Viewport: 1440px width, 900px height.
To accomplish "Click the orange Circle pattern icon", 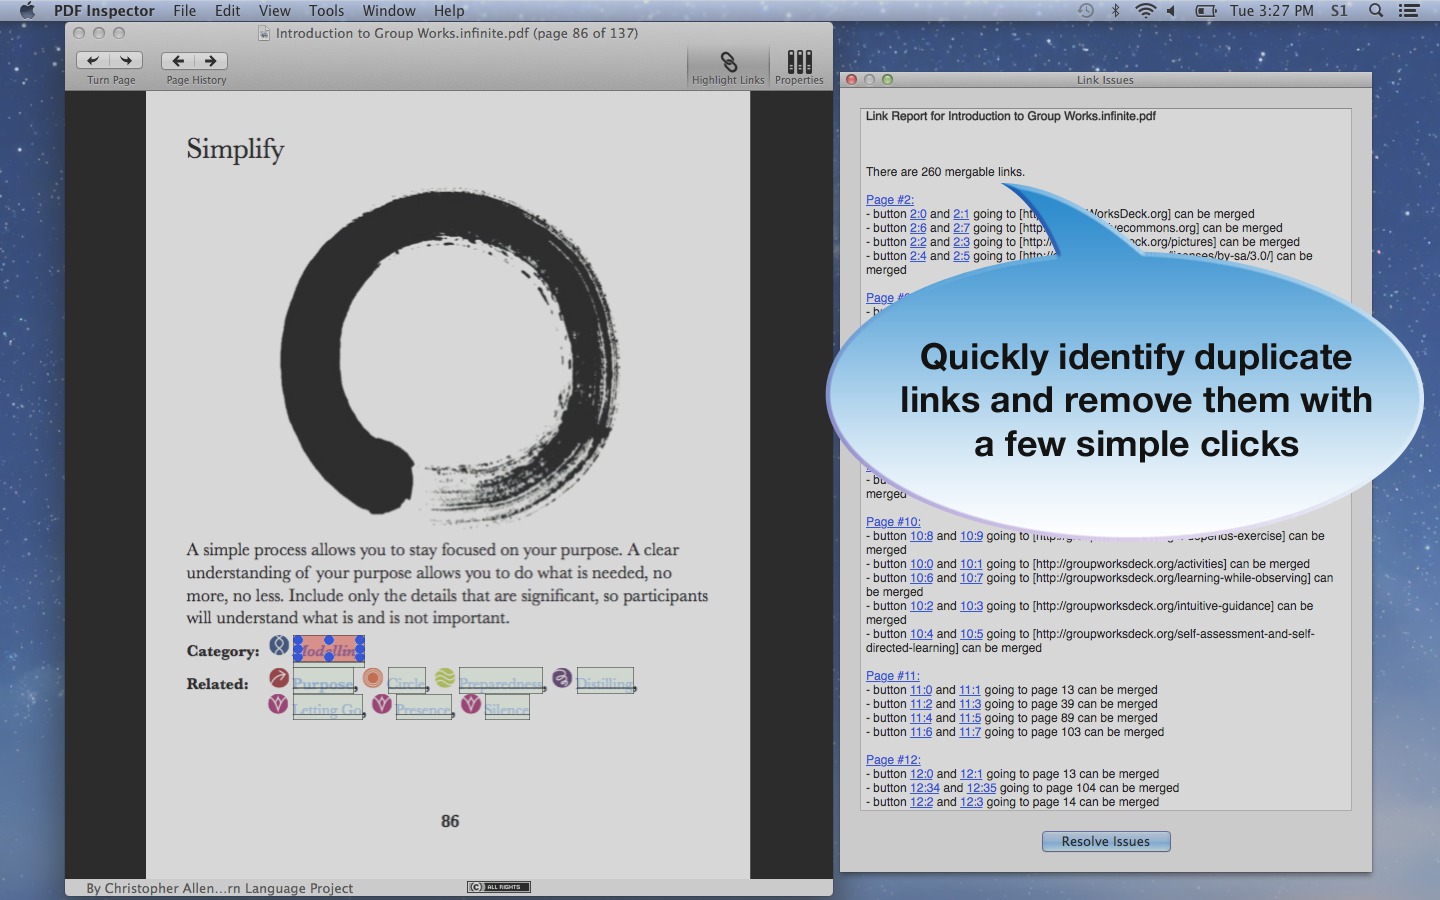I will point(374,678).
